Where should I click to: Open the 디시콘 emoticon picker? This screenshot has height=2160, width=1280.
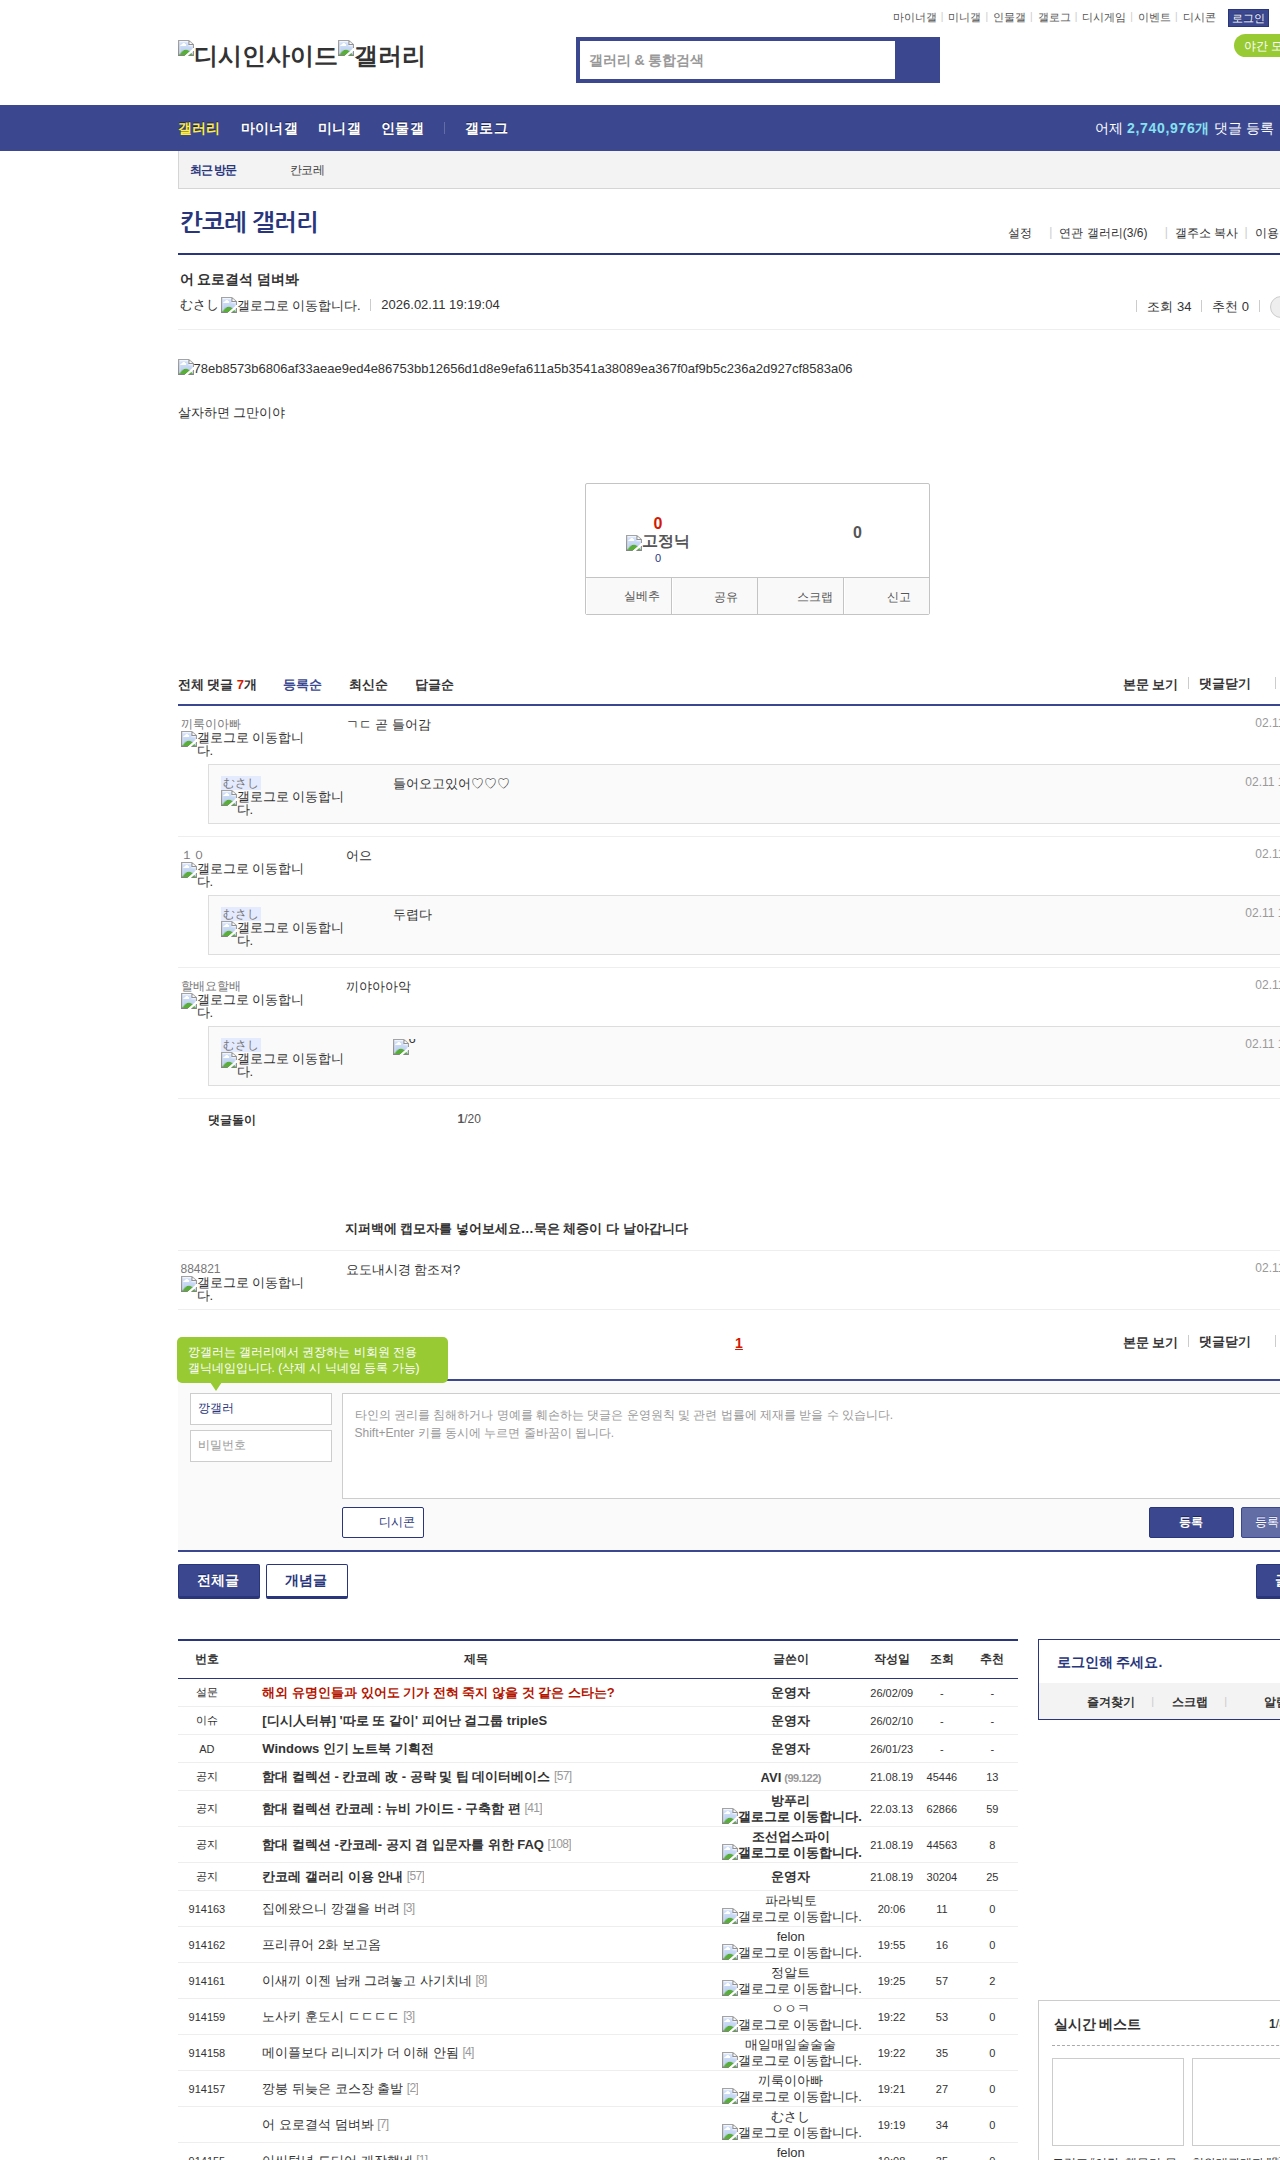click(x=383, y=1522)
